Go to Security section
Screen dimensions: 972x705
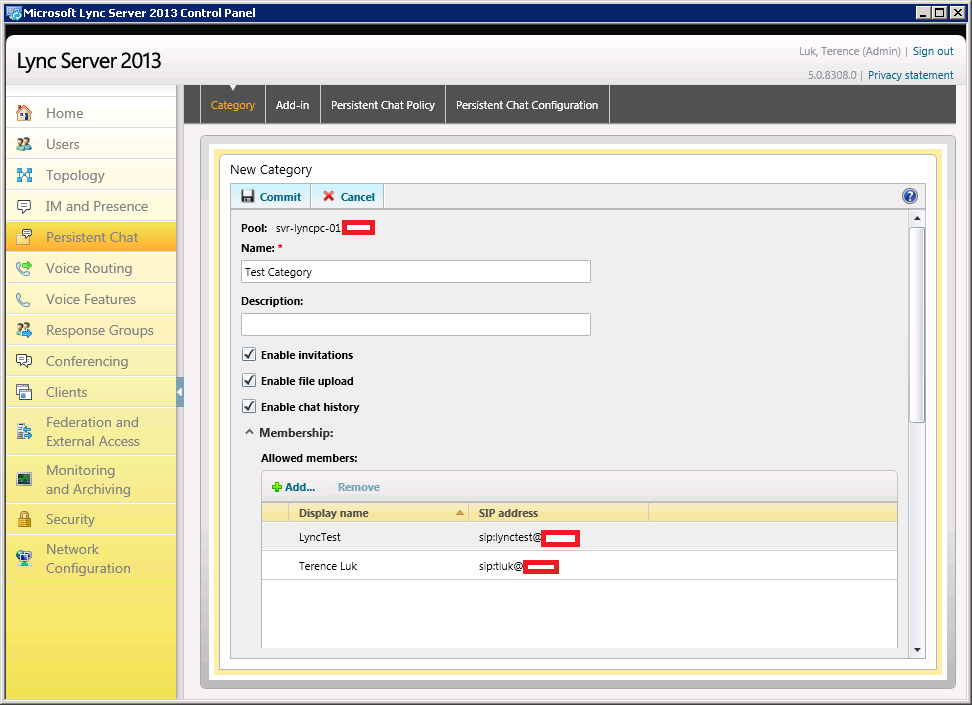click(x=91, y=519)
